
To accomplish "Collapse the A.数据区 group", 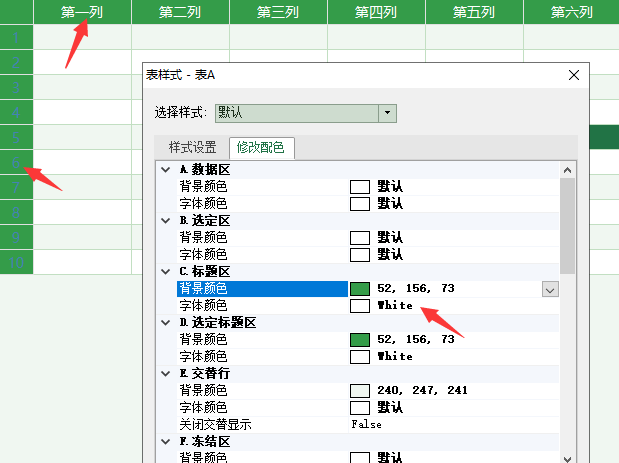I will pos(166,170).
